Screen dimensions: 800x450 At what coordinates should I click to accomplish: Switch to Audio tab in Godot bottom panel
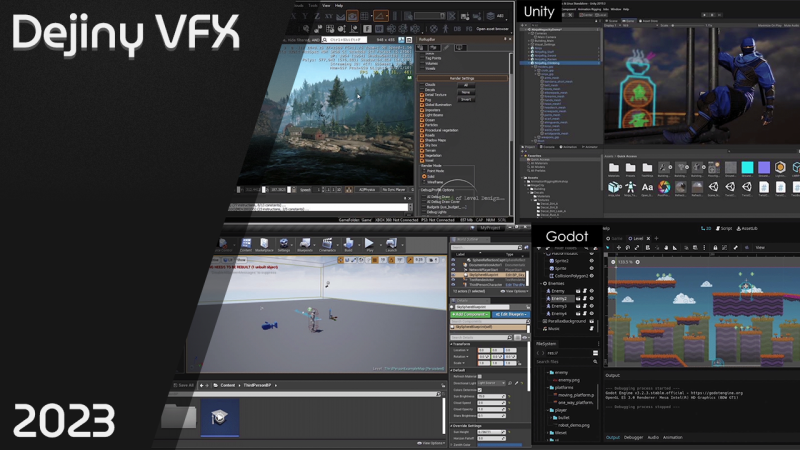pyautogui.click(x=653, y=437)
